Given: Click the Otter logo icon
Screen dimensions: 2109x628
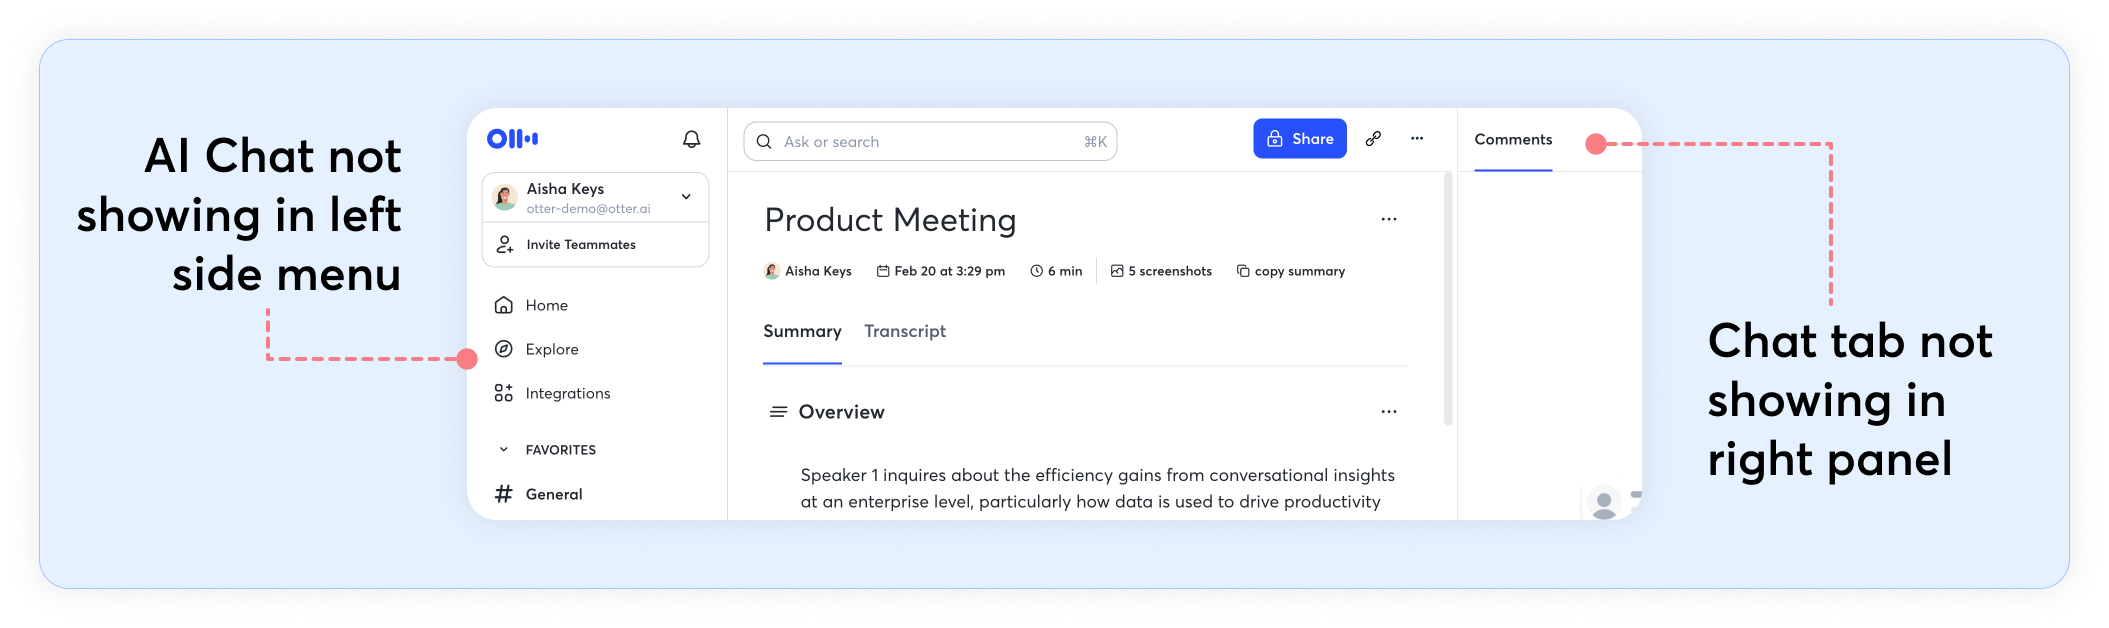Looking at the screenshot, I should (x=512, y=139).
